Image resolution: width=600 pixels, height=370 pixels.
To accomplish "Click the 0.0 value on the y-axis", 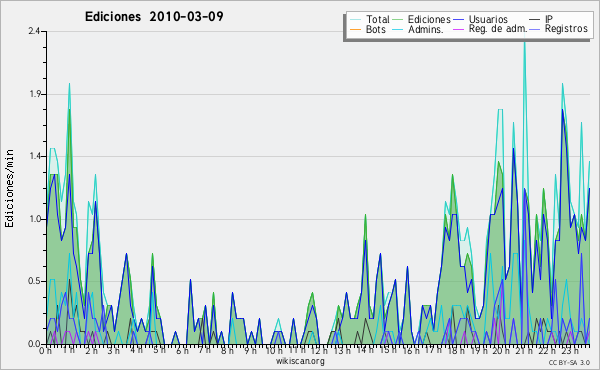I will point(35,344).
